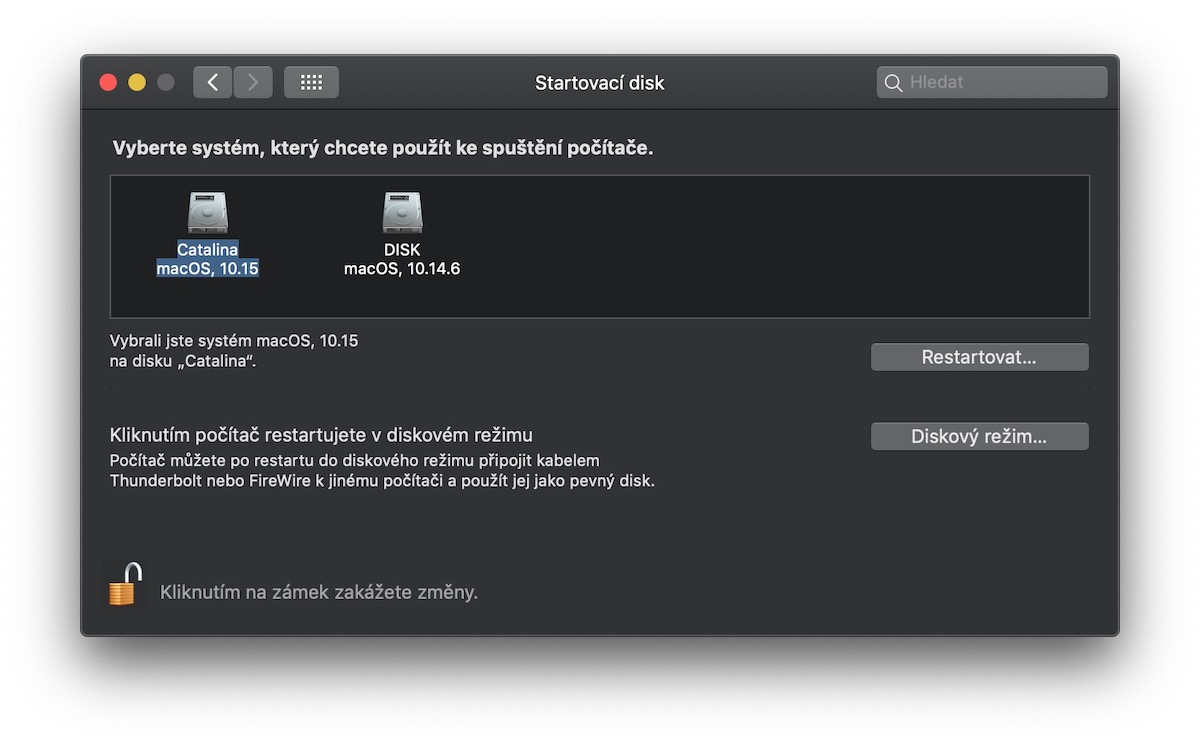
Task: Click the "Vyberte systém" heading text
Action: [x=382, y=148]
